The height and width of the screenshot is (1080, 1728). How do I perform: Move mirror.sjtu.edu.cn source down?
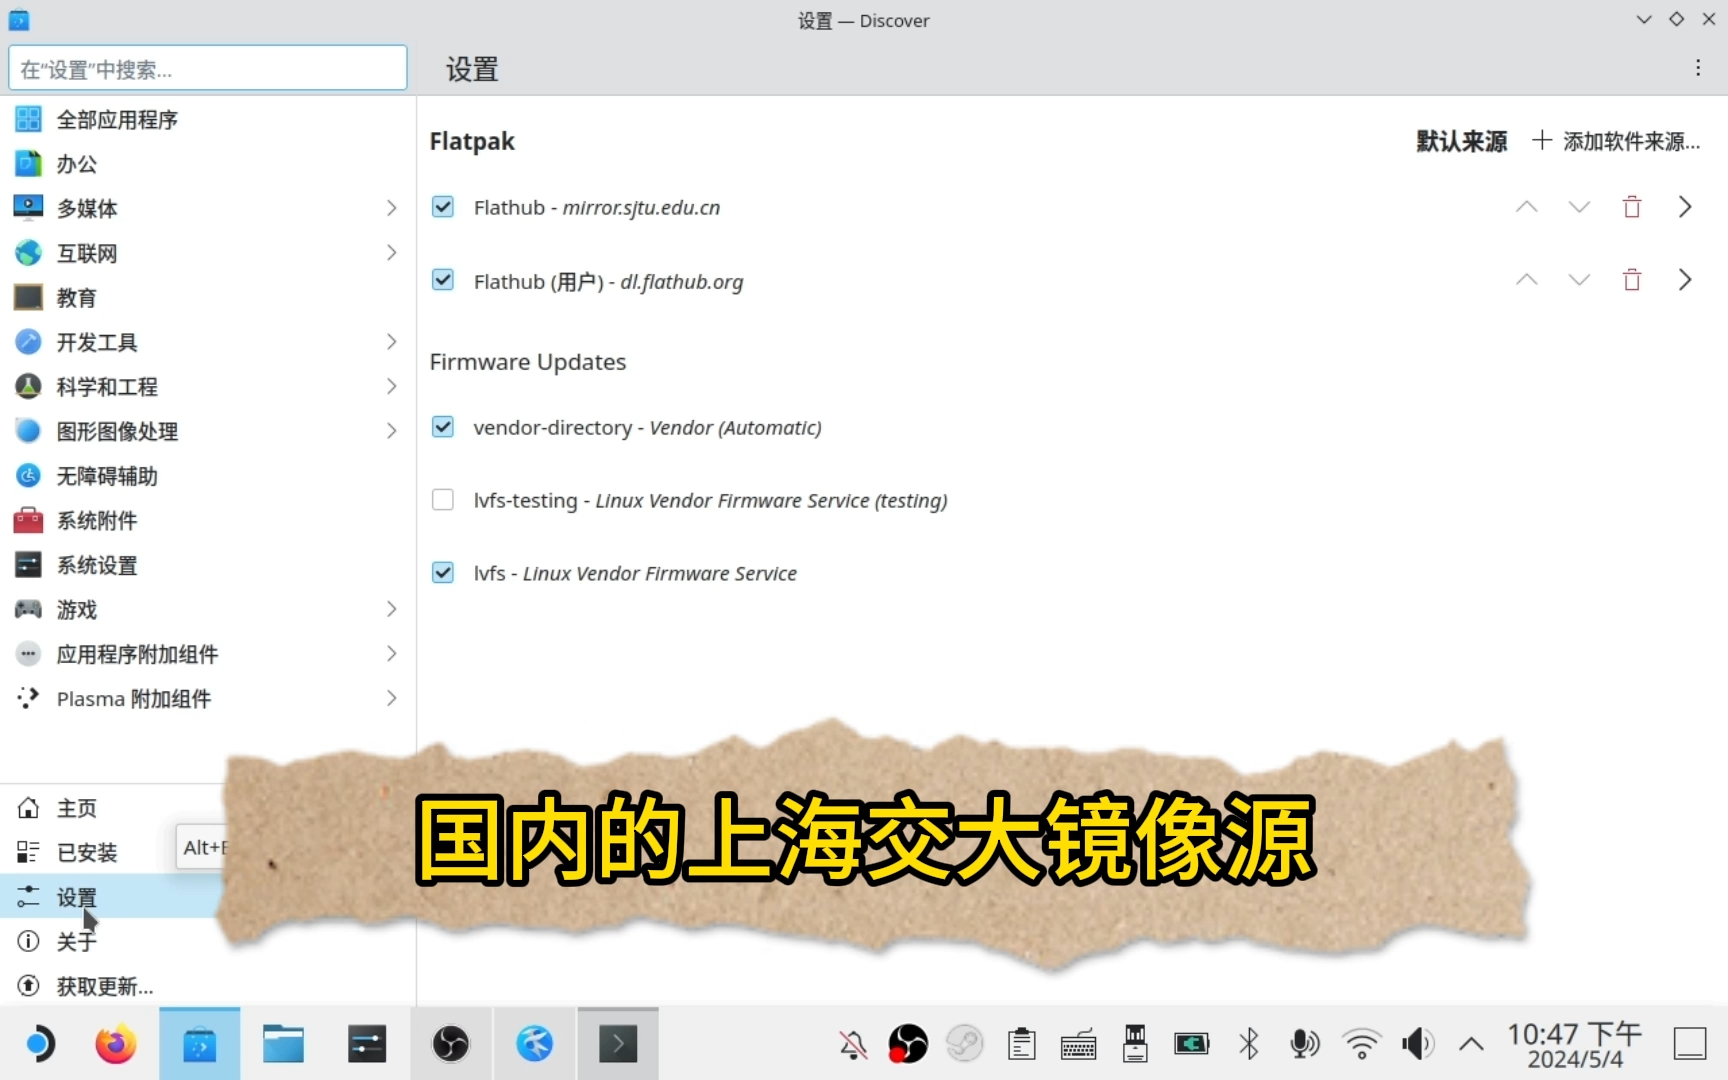pyautogui.click(x=1579, y=207)
